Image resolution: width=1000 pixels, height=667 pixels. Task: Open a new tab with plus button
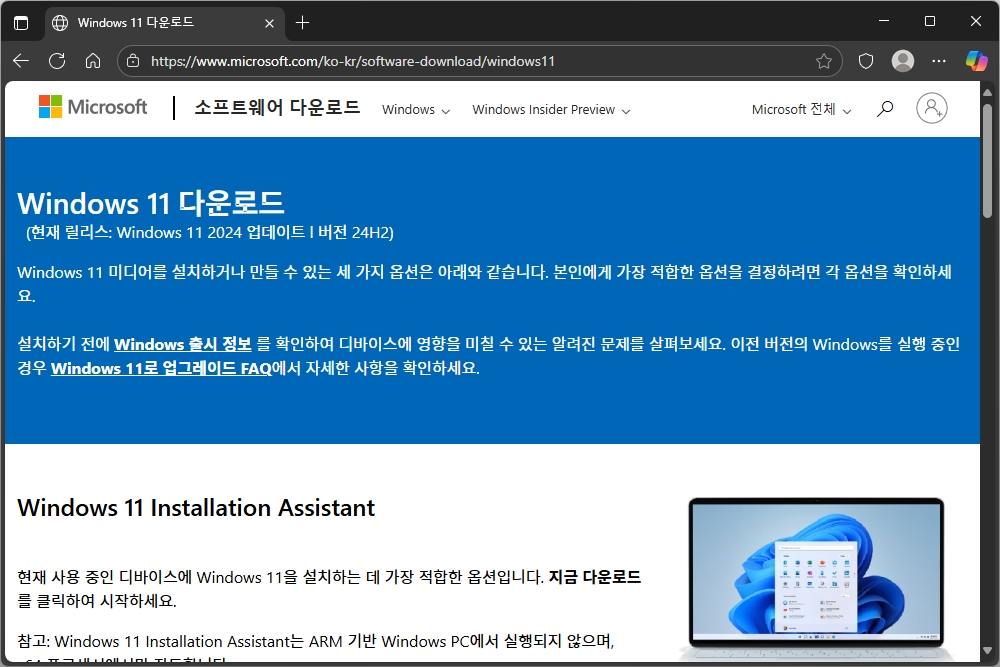(x=302, y=23)
